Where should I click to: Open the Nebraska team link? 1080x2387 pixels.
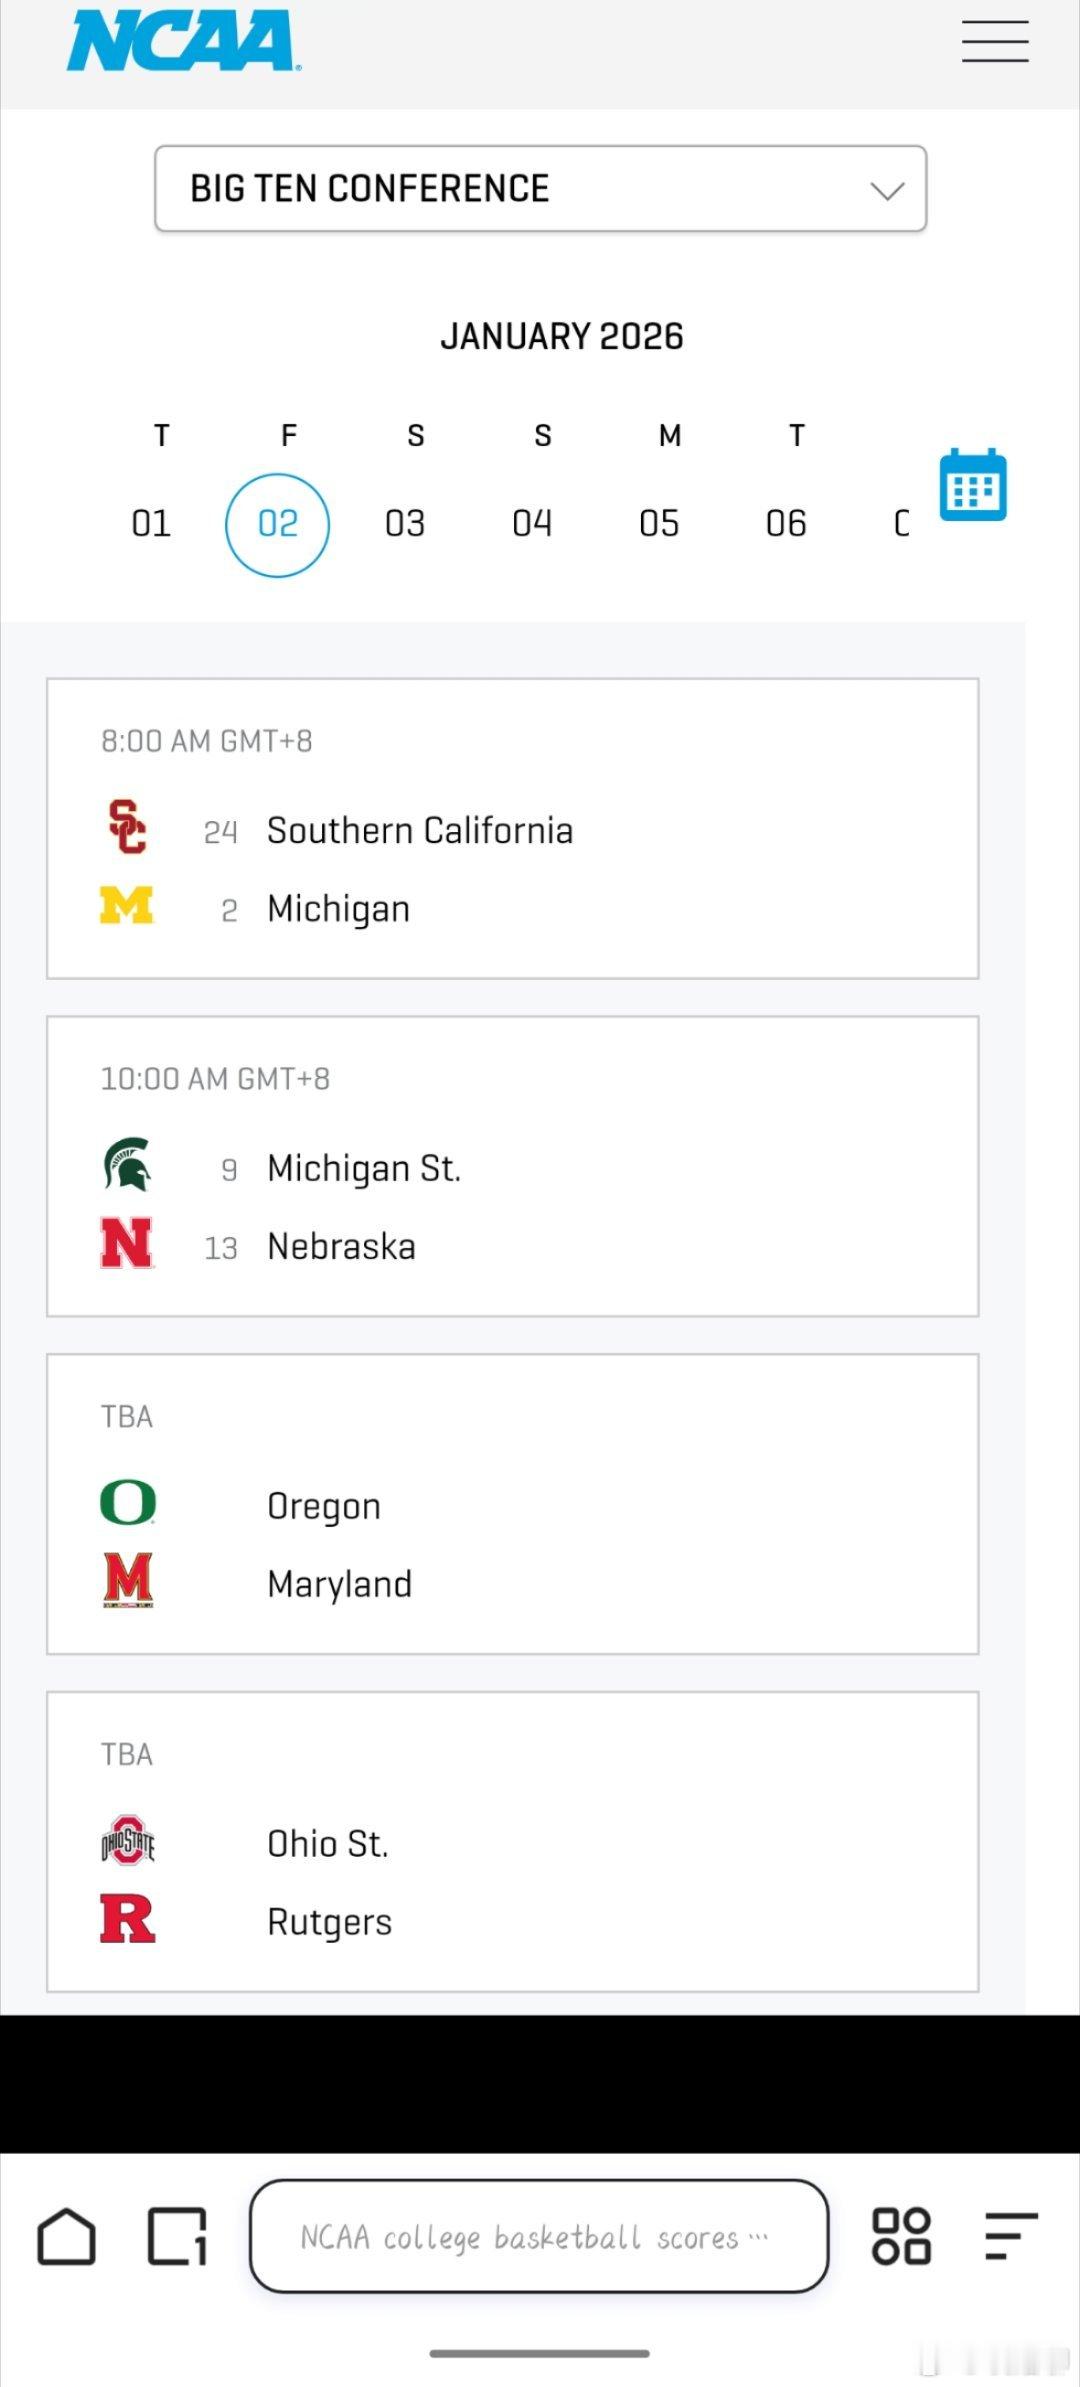click(x=341, y=1247)
